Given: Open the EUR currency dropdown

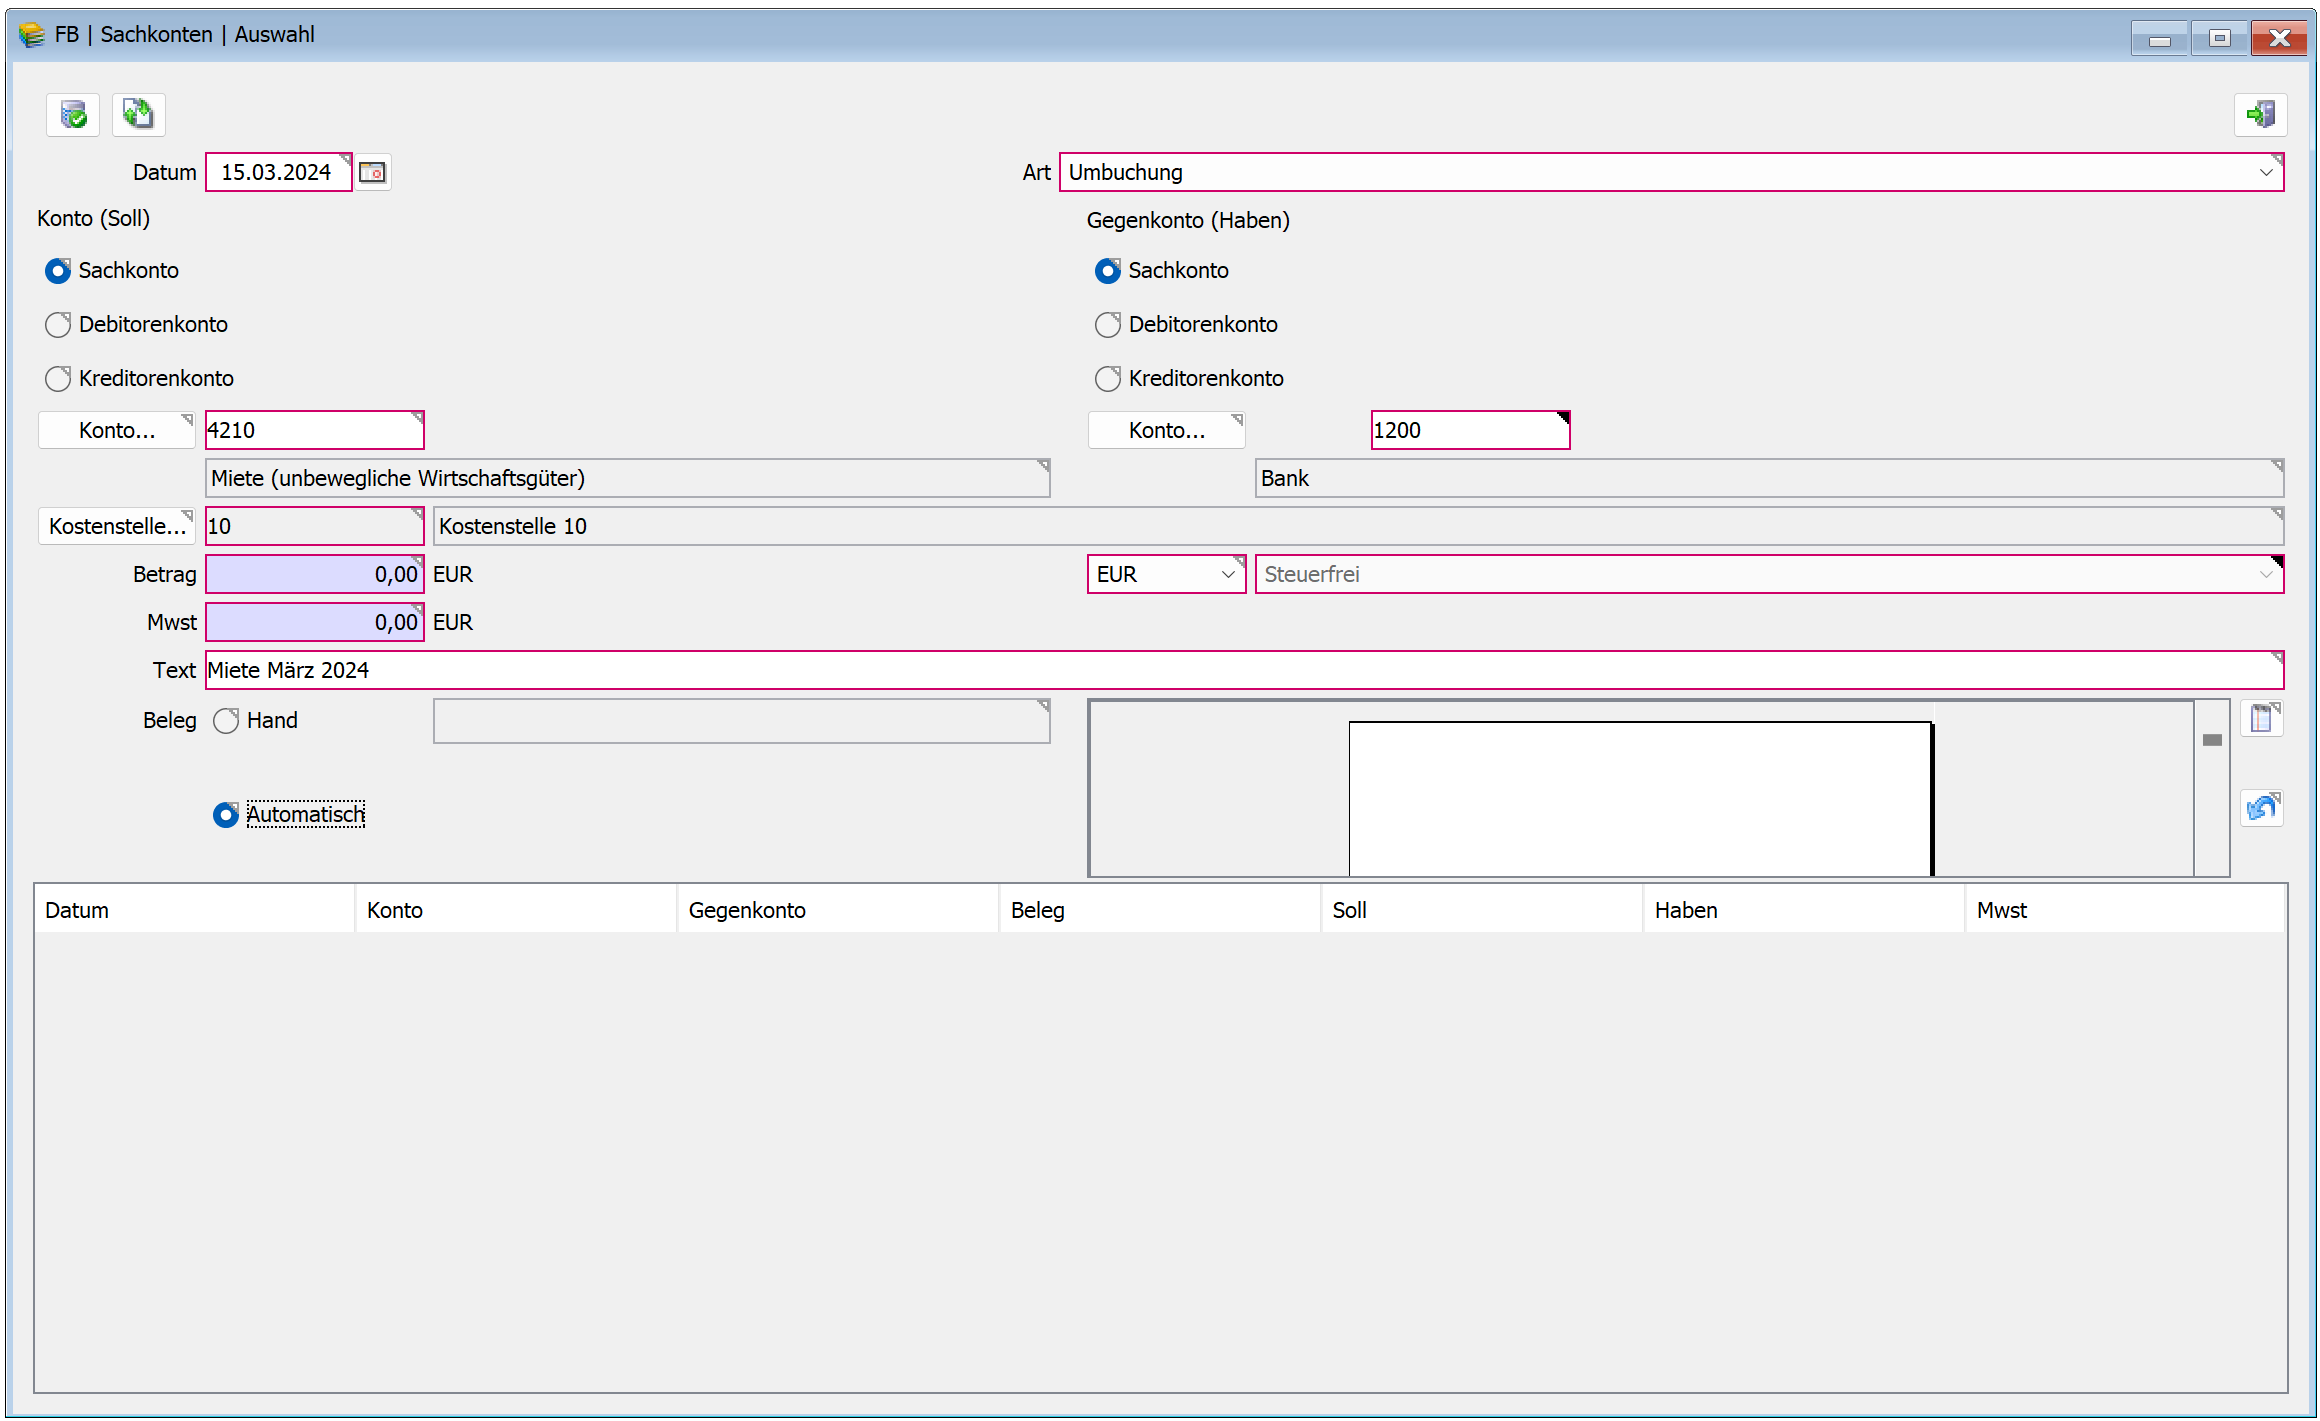Looking at the screenshot, I should (x=1228, y=574).
